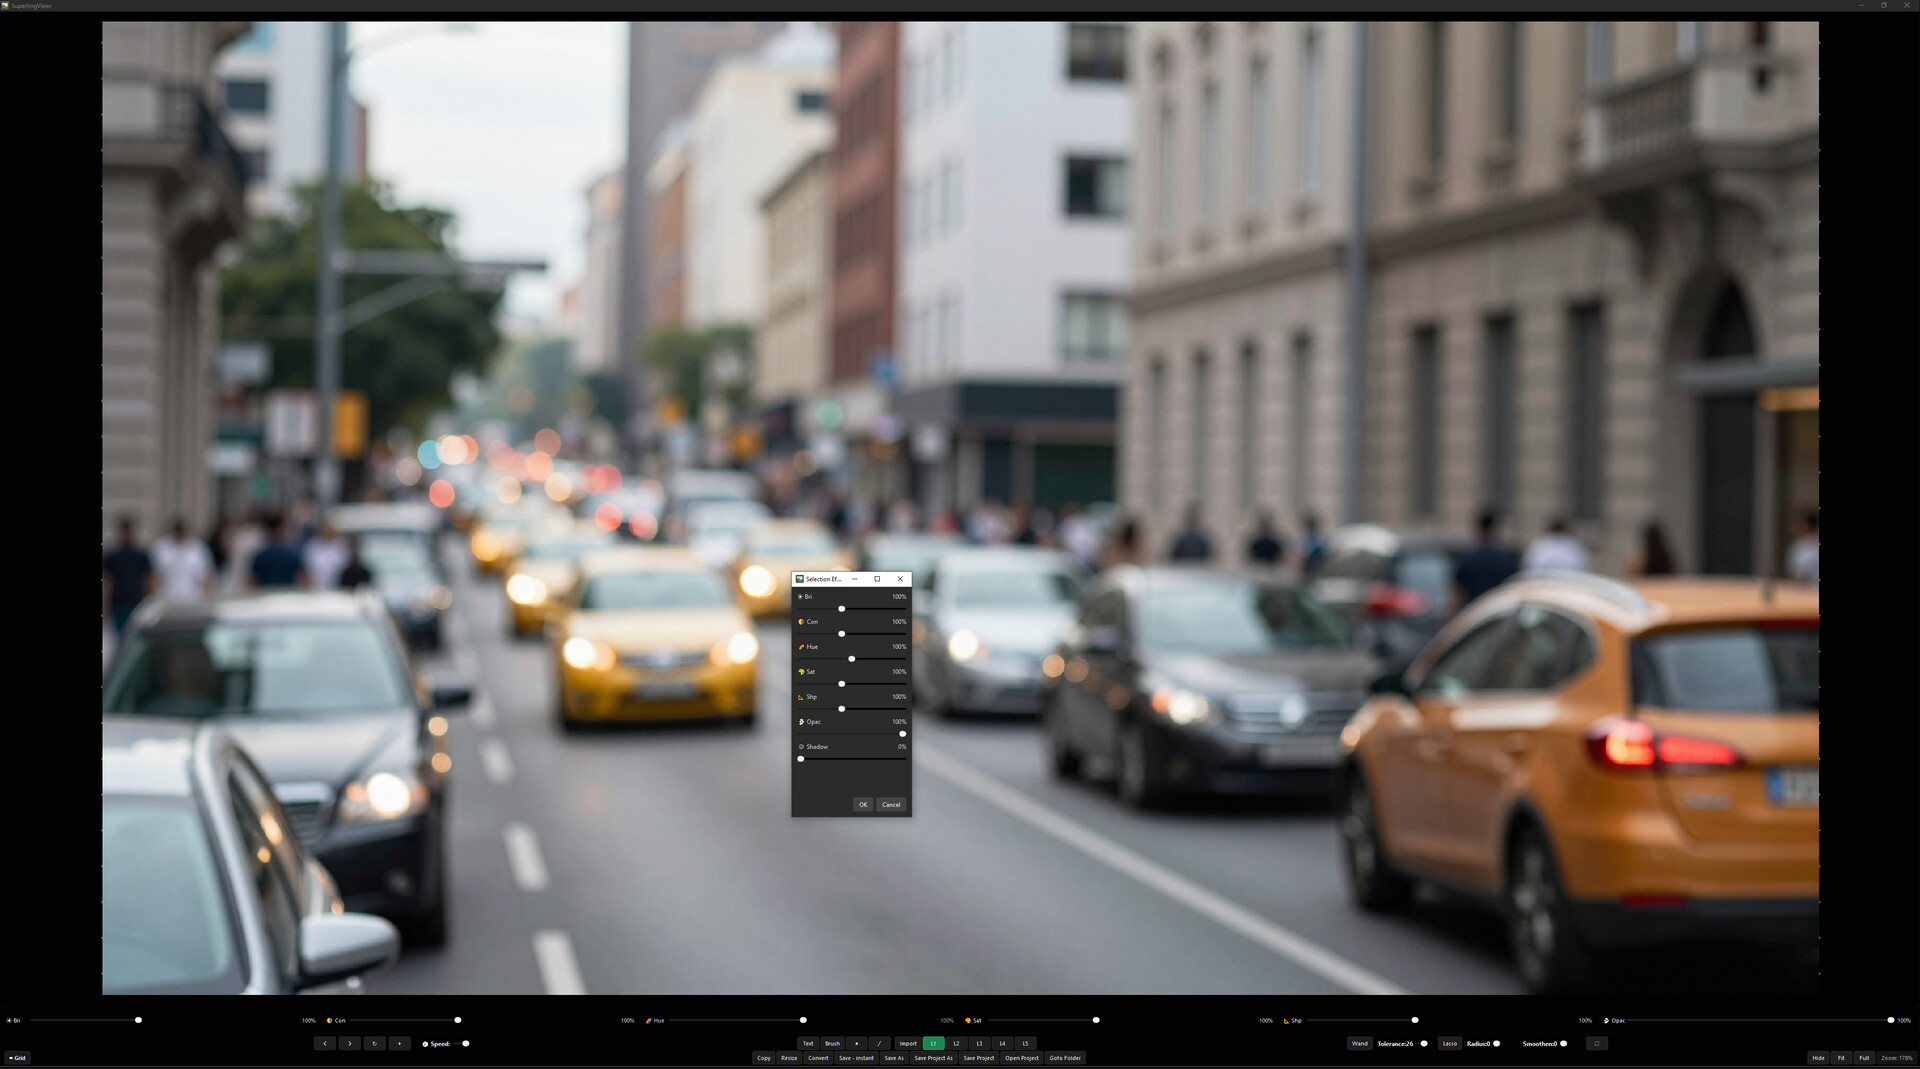
Task: Start slideshow with the play button
Action: 399,1043
